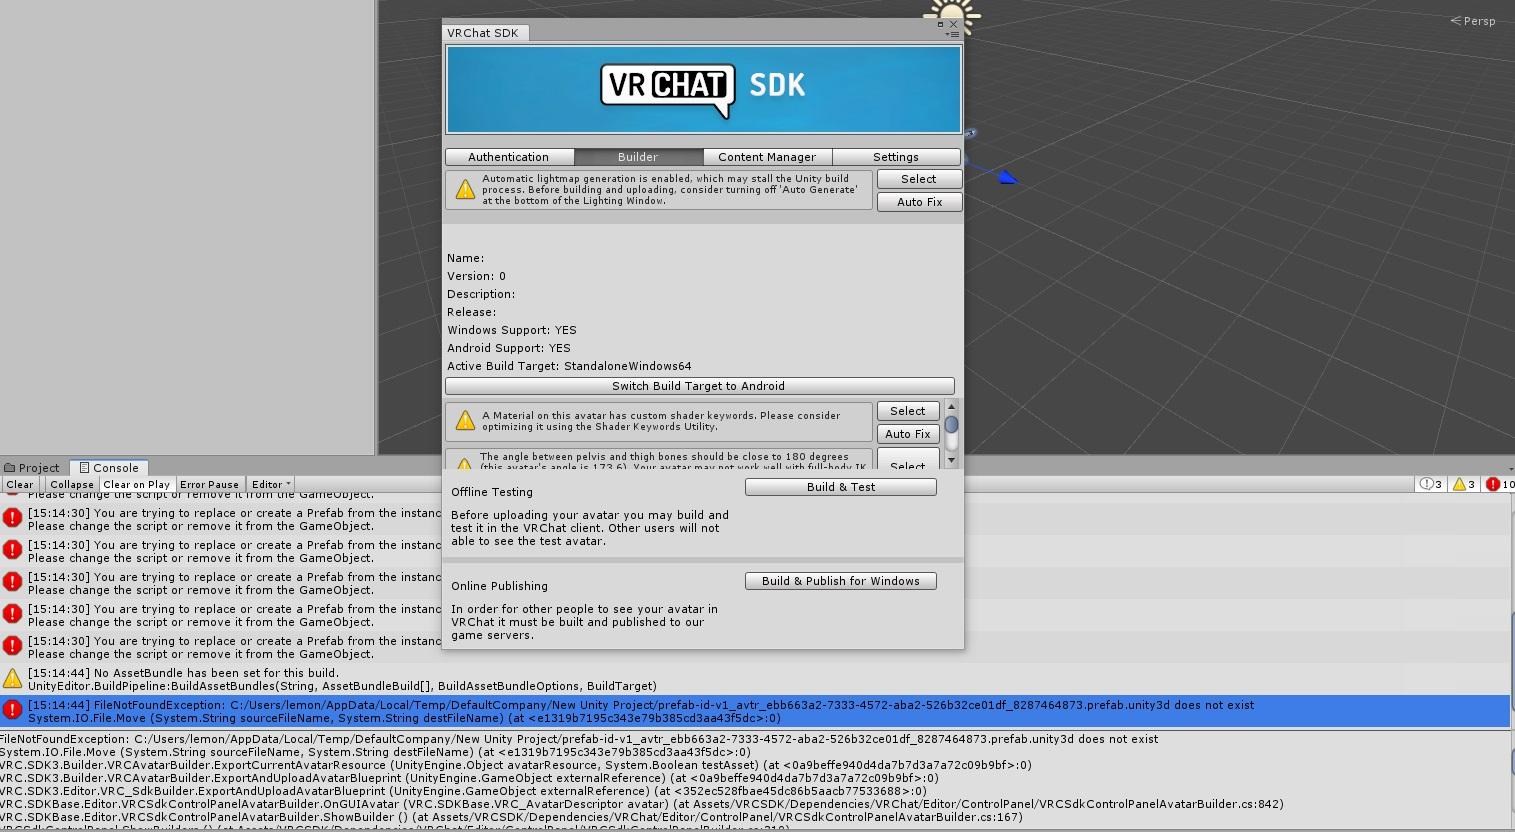The height and width of the screenshot is (832, 1515).
Task: Switch to the Authentication tab
Action: point(509,157)
